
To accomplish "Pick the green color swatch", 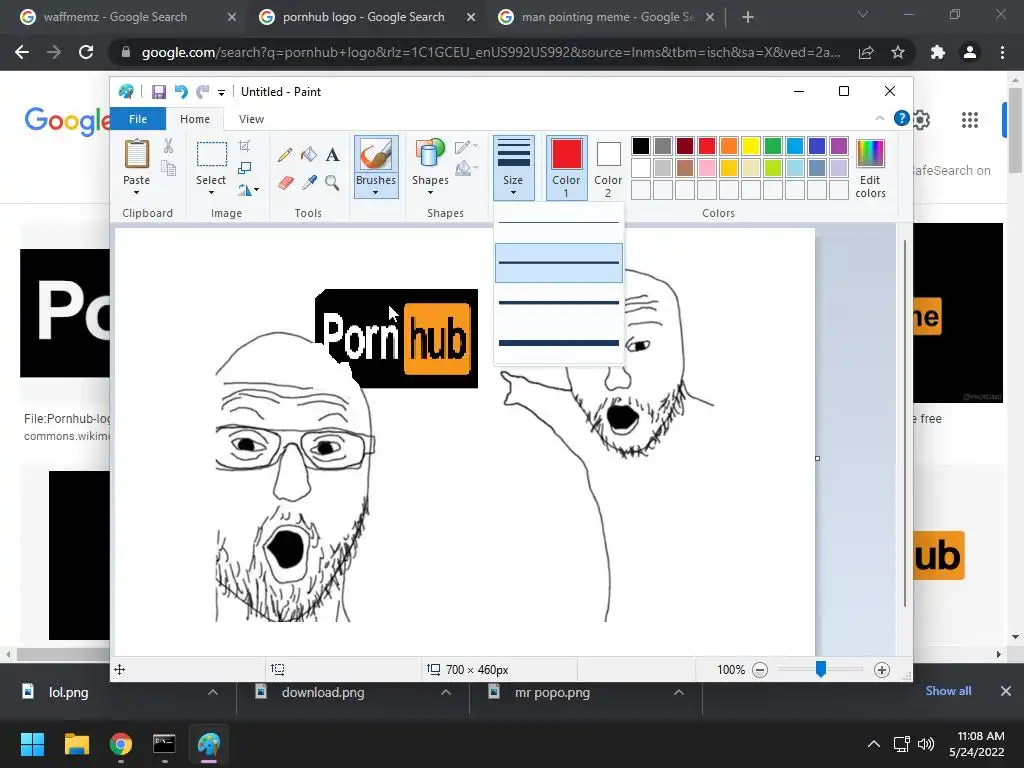I will tap(773, 146).
